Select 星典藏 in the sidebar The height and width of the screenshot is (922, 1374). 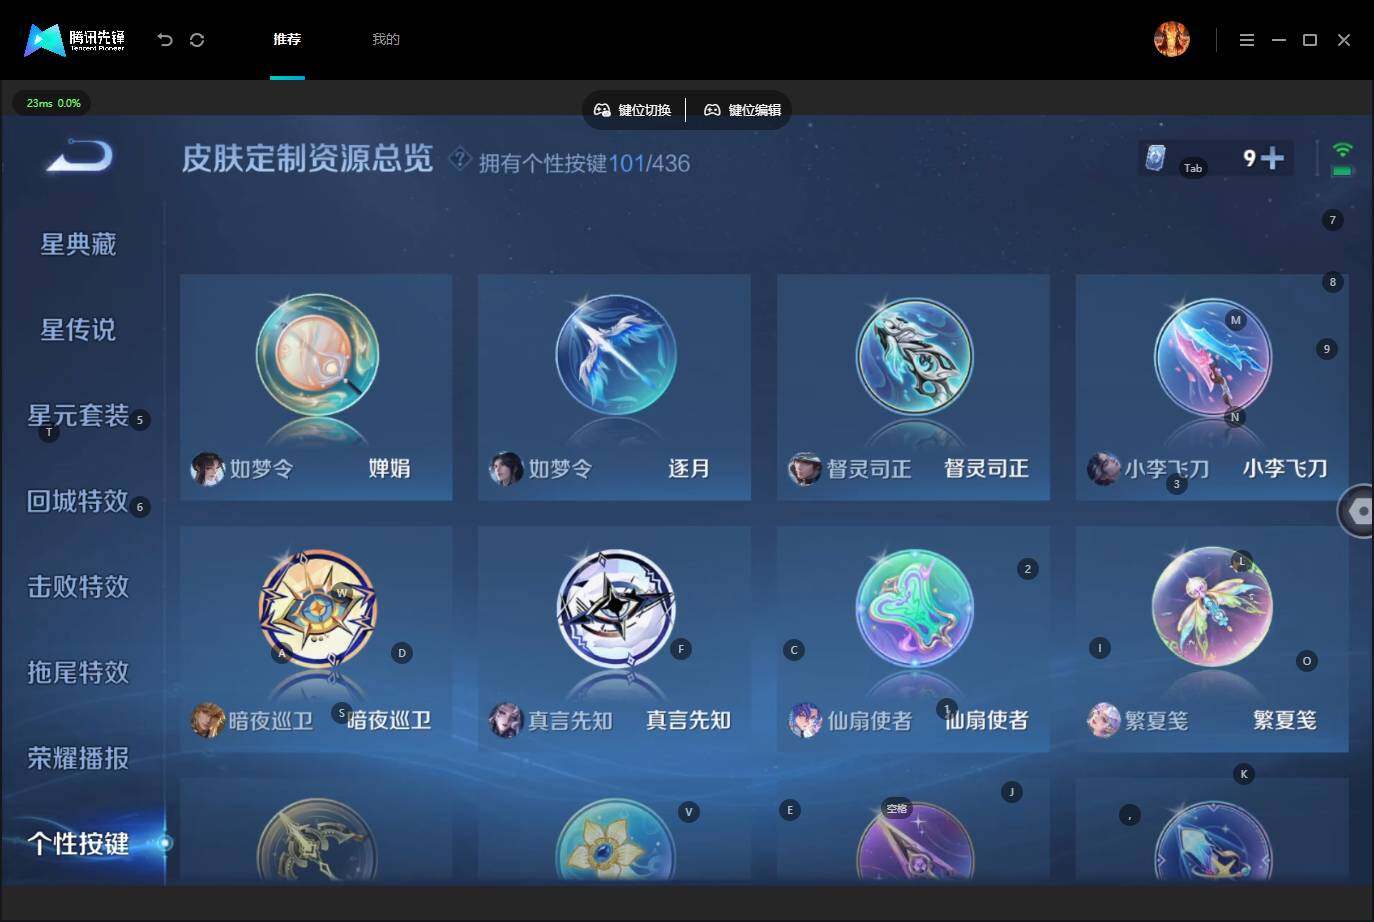(x=78, y=244)
